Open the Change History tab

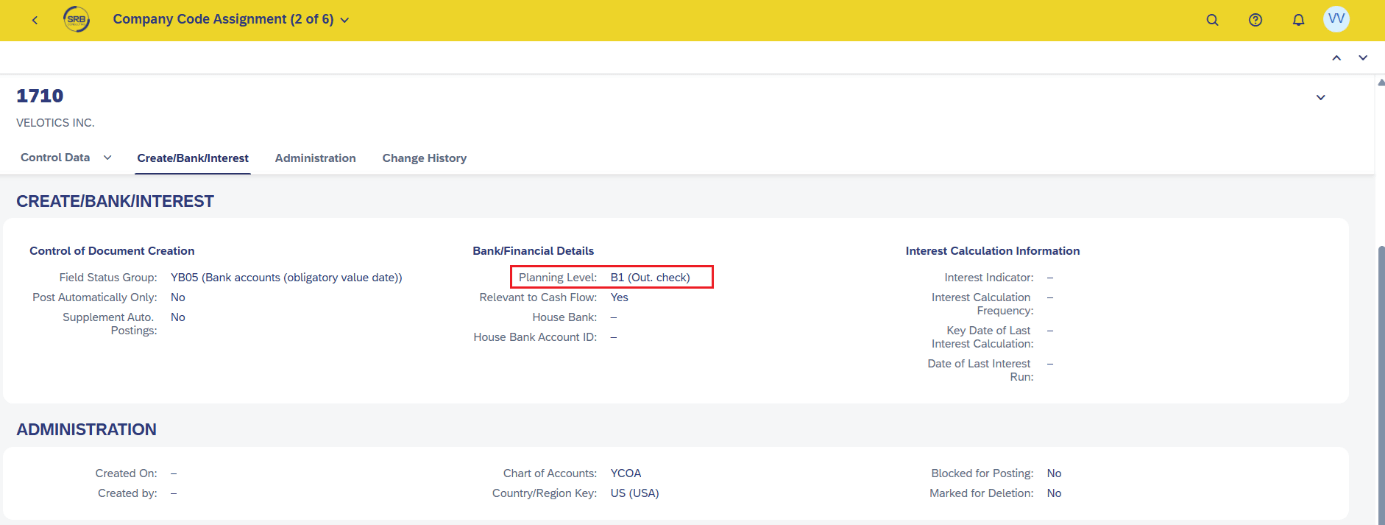click(x=424, y=158)
